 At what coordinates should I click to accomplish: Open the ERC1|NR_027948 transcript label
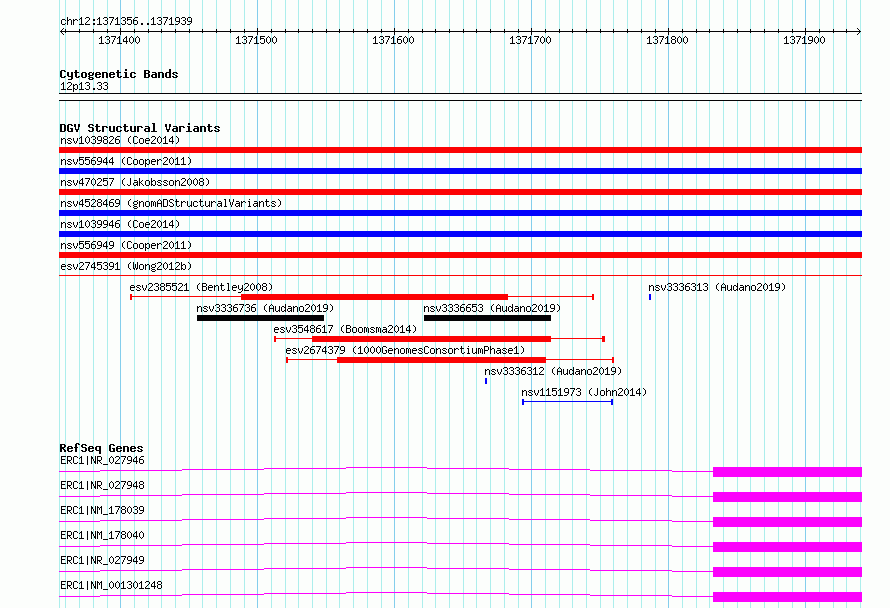tap(102, 485)
